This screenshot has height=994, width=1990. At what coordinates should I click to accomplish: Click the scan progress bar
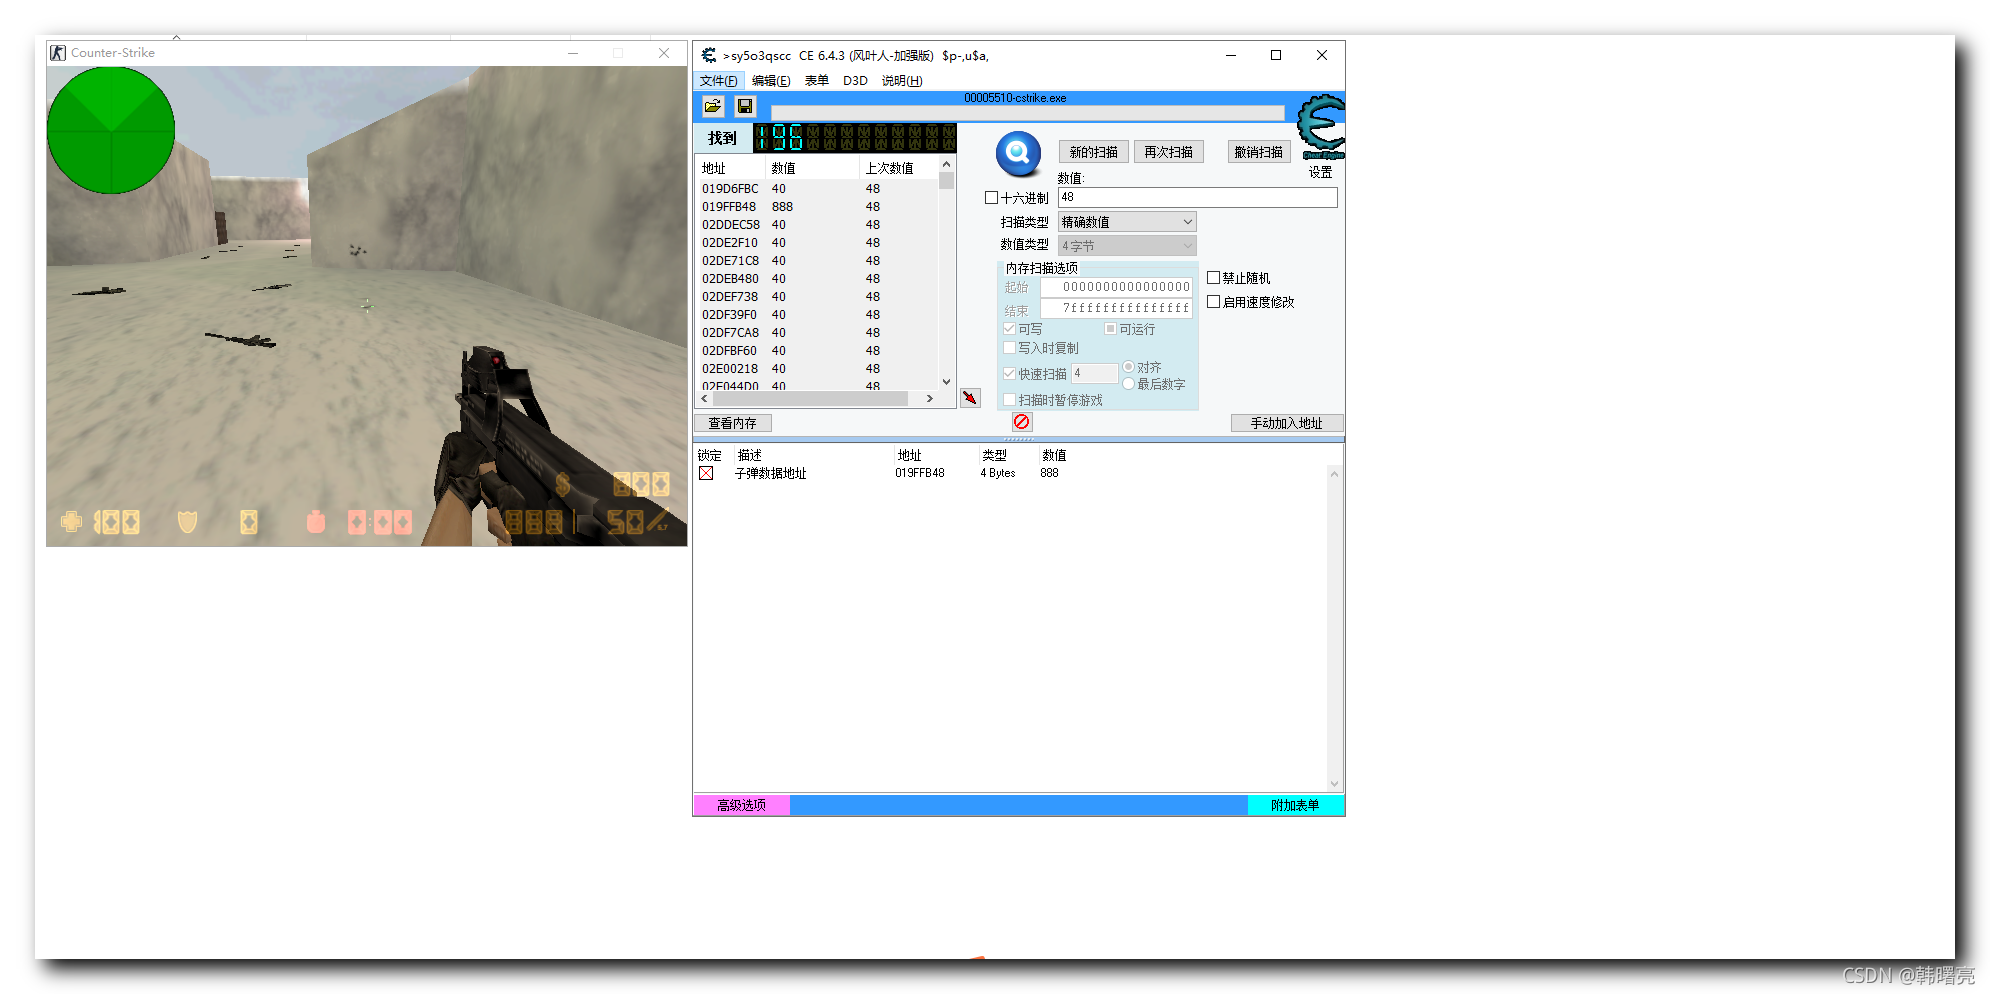point(1027,113)
